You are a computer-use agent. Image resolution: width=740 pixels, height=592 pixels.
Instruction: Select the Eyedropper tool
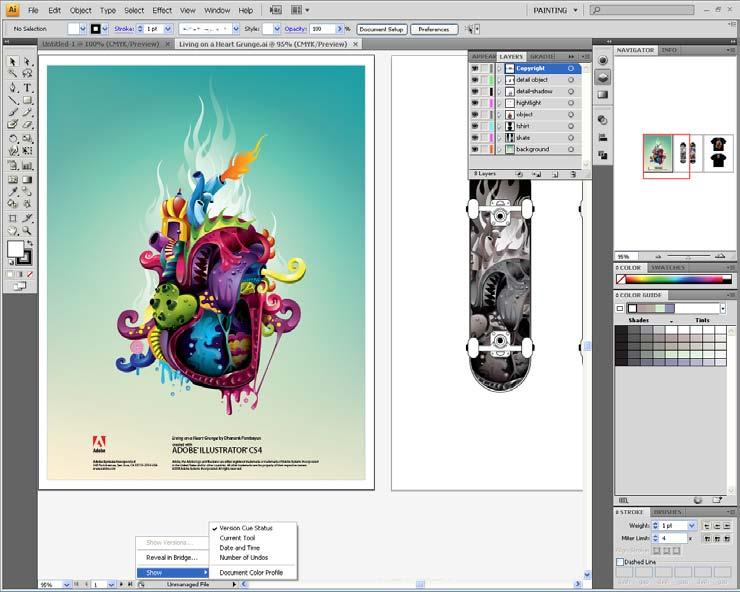[x=13, y=192]
